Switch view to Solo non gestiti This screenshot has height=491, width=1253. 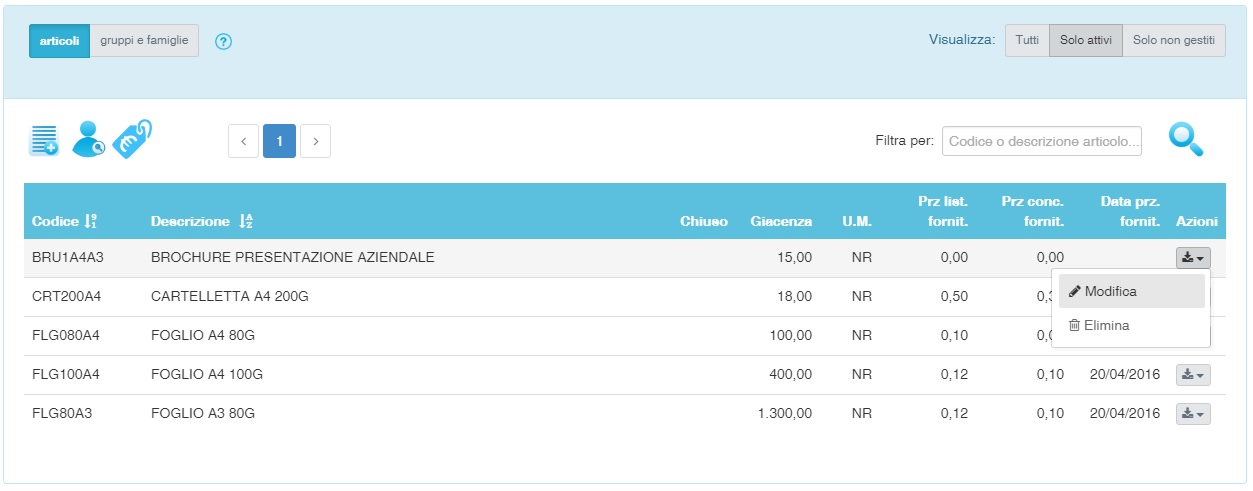click(1174, 41)
